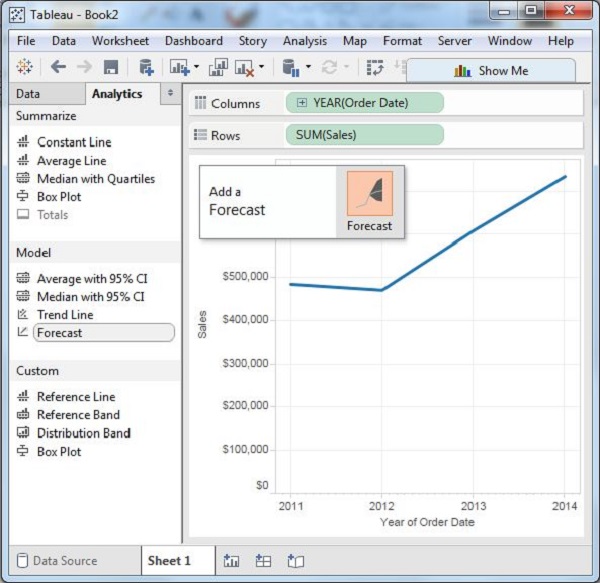The image size is (600, 583).
Task: Open the Show Me panel
Action: tap(490, 71)
